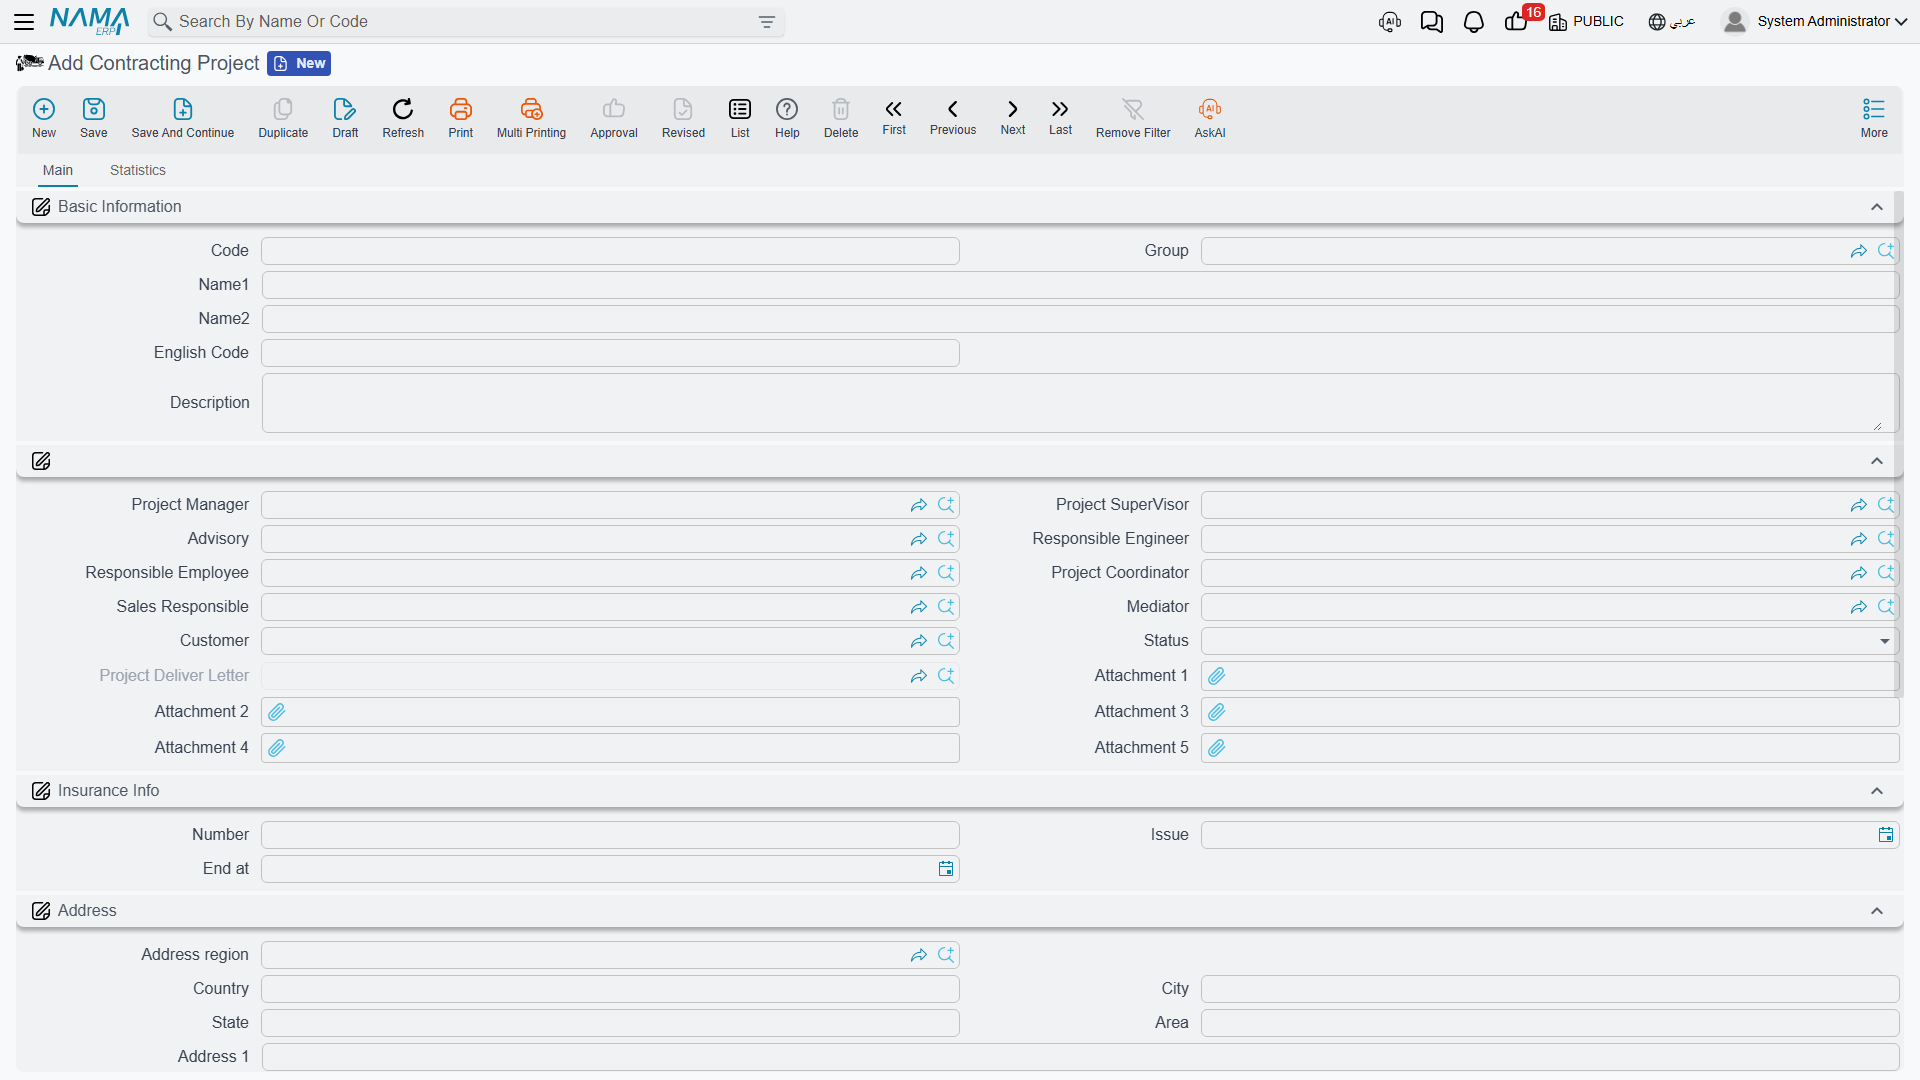This screenshot has height=1080, width=1920.
Task: Open Mediator record link arrow
Action: point(1859,607)
